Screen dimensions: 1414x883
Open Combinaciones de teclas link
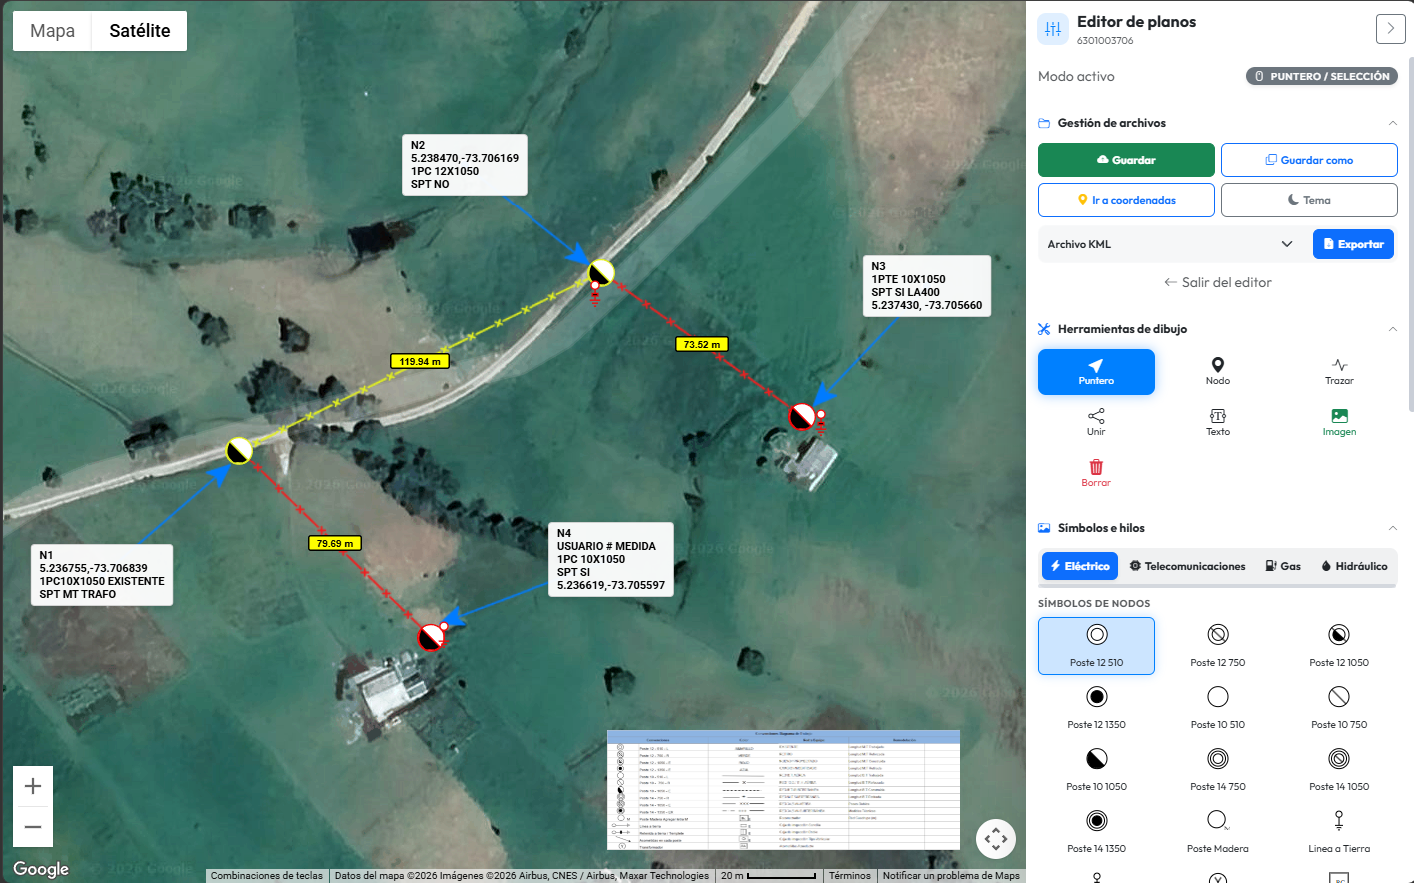point(267,875)
